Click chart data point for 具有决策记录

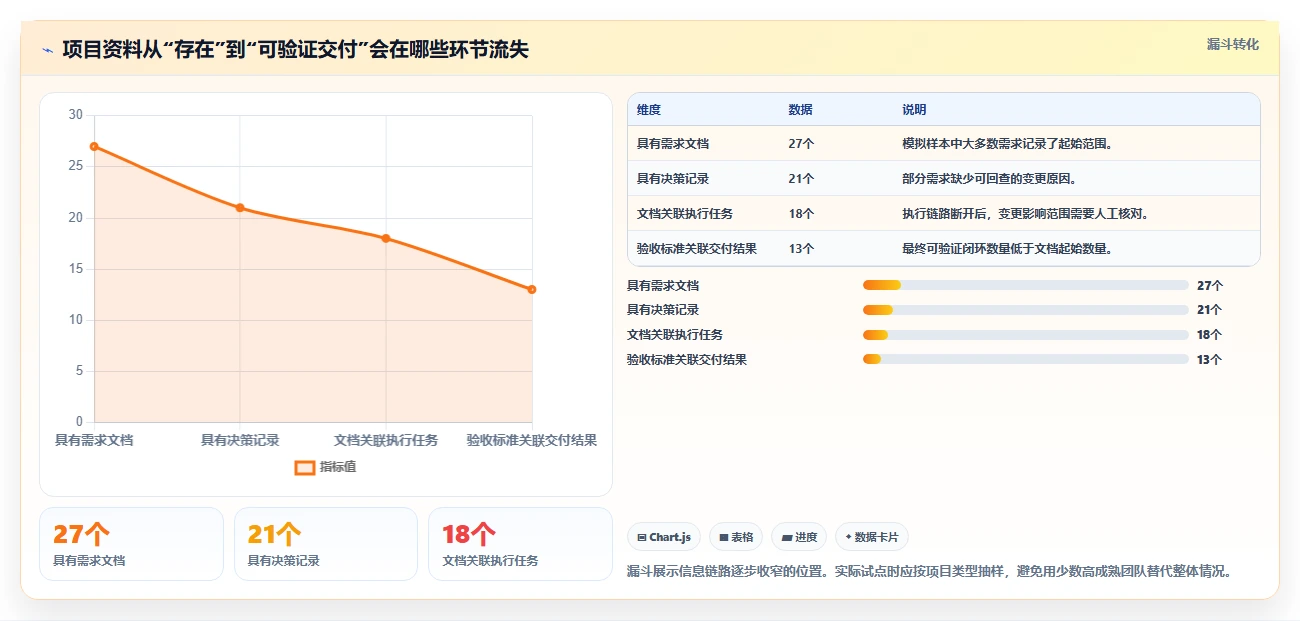click(x=240, y=208)
